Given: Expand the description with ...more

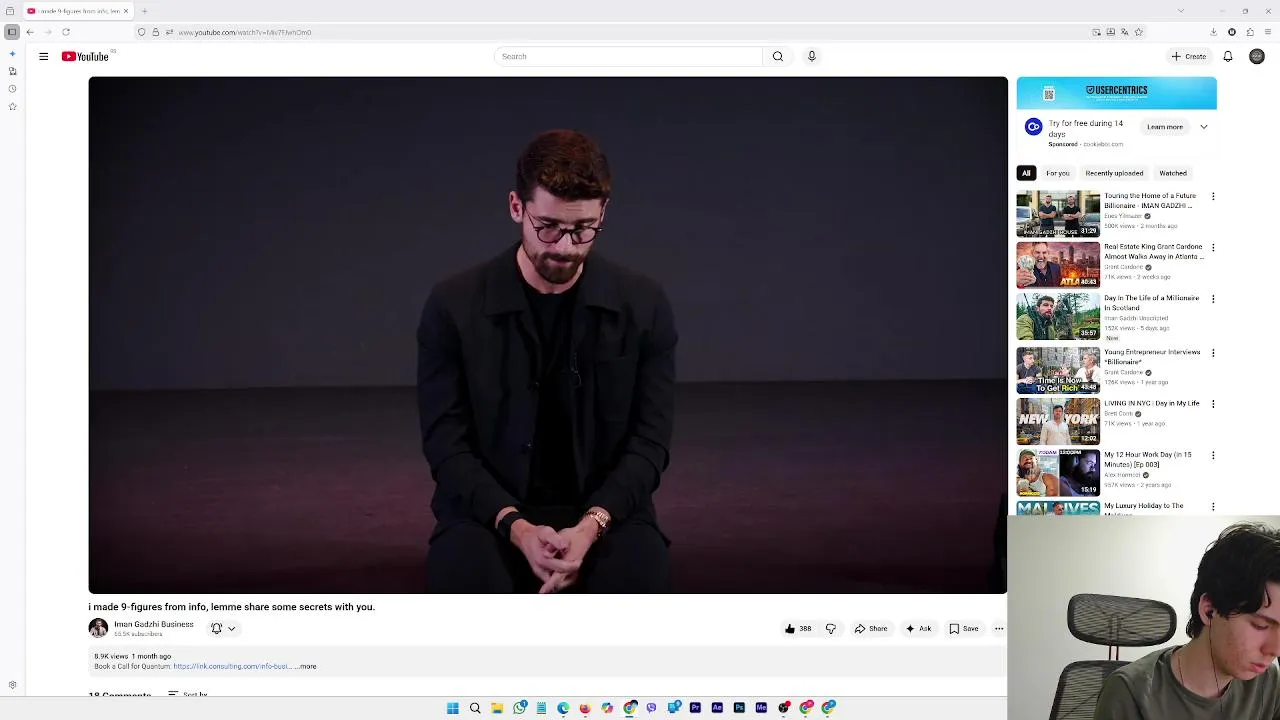Looking at the screenshot, I should coord(306,666).
